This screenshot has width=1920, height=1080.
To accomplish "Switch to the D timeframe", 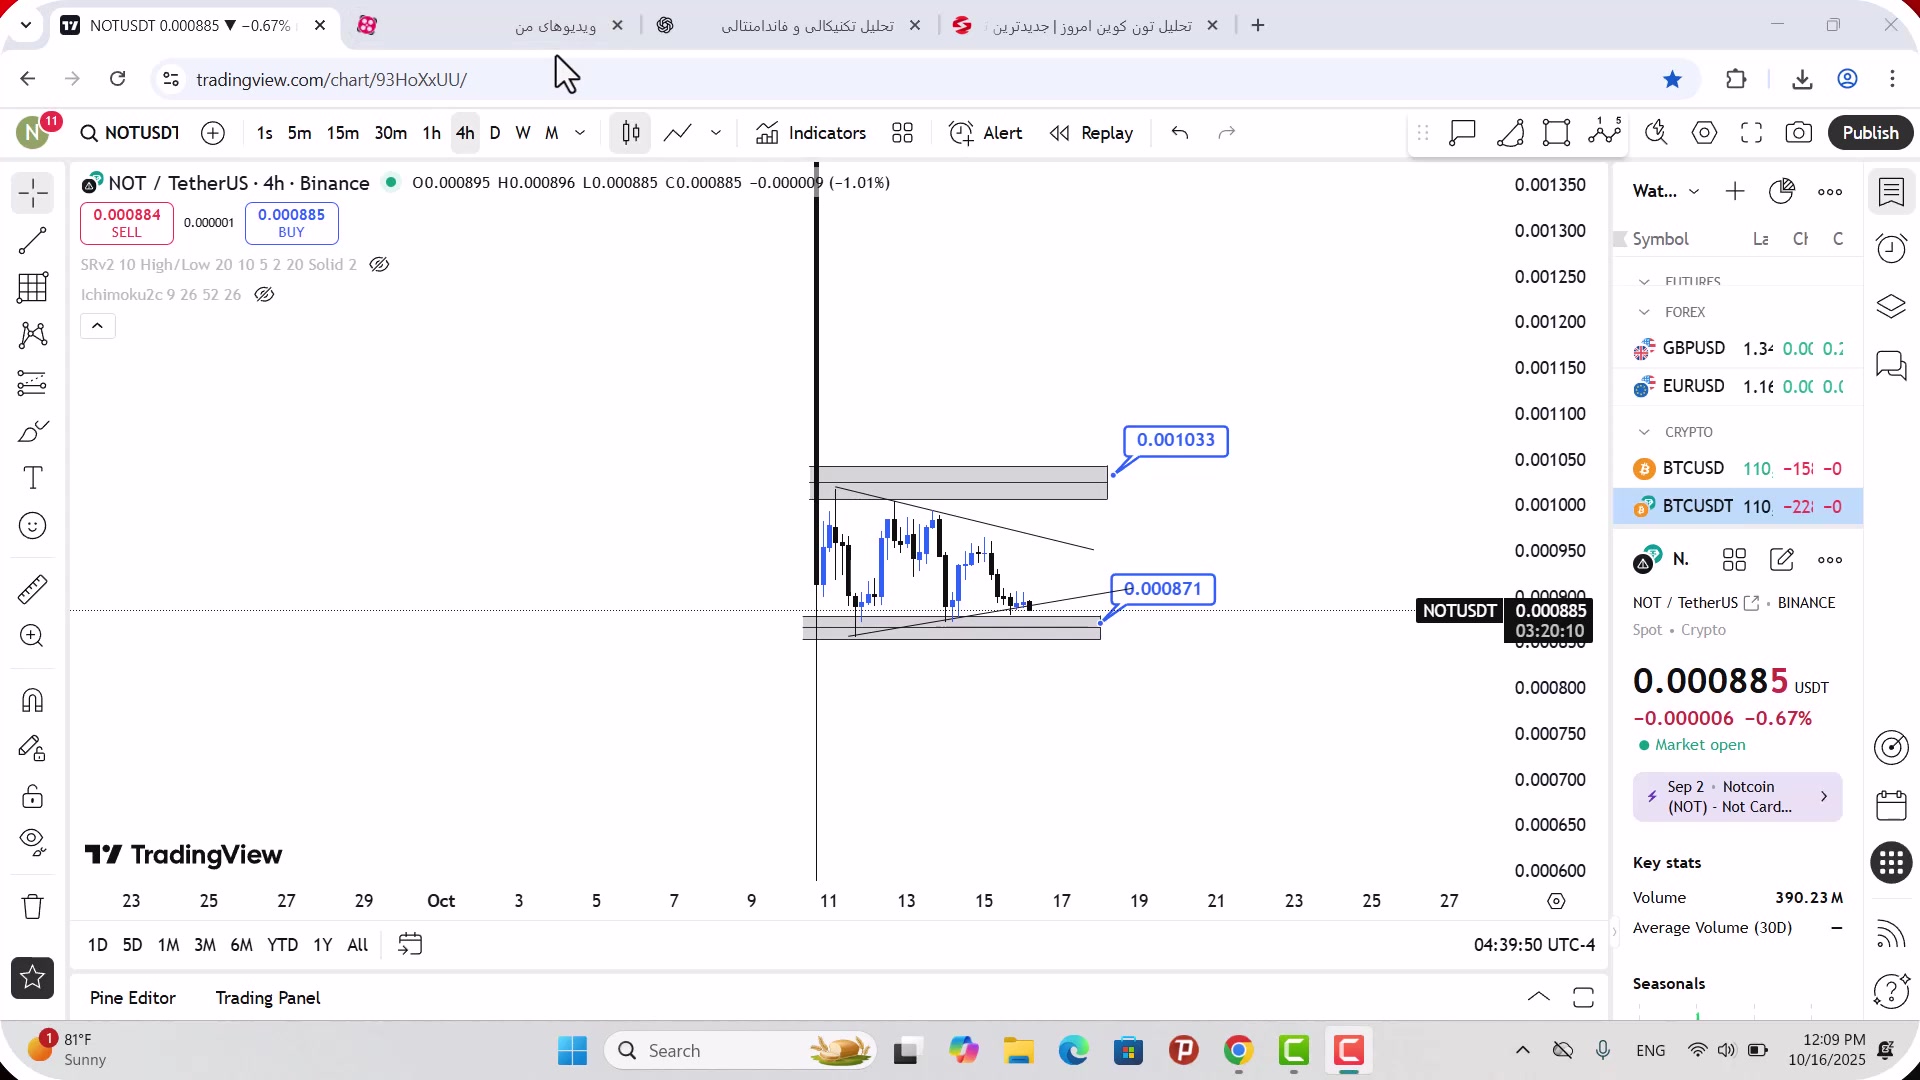I will point(495,133).
